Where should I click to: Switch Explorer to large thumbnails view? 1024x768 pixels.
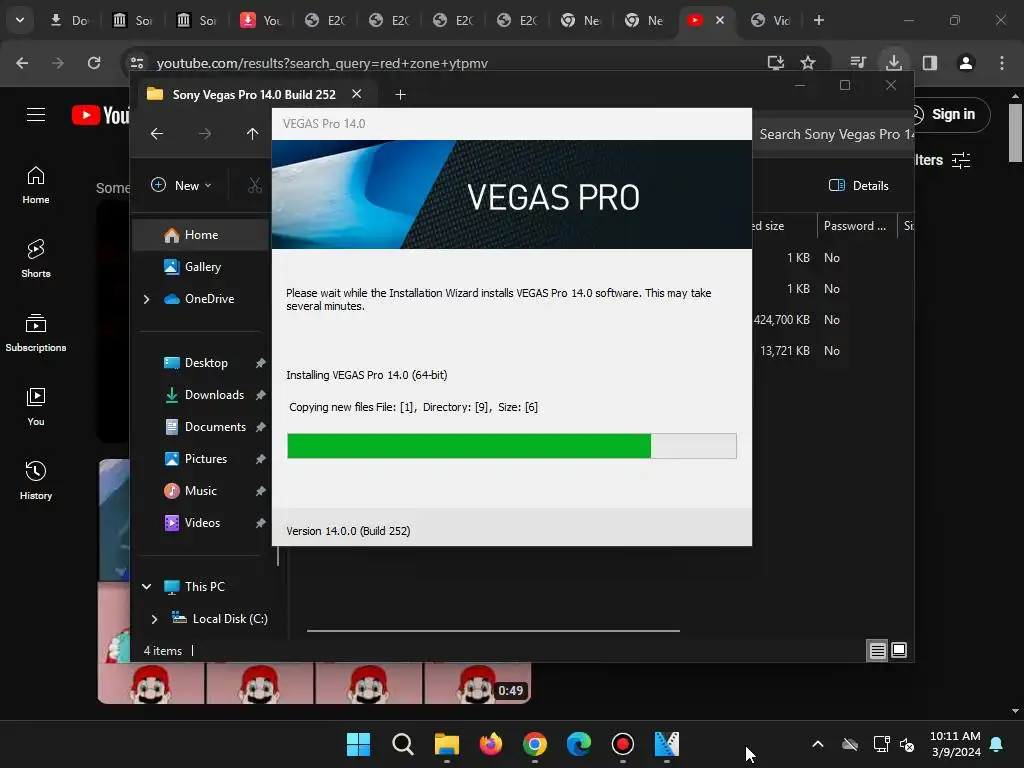coord(899,650)
